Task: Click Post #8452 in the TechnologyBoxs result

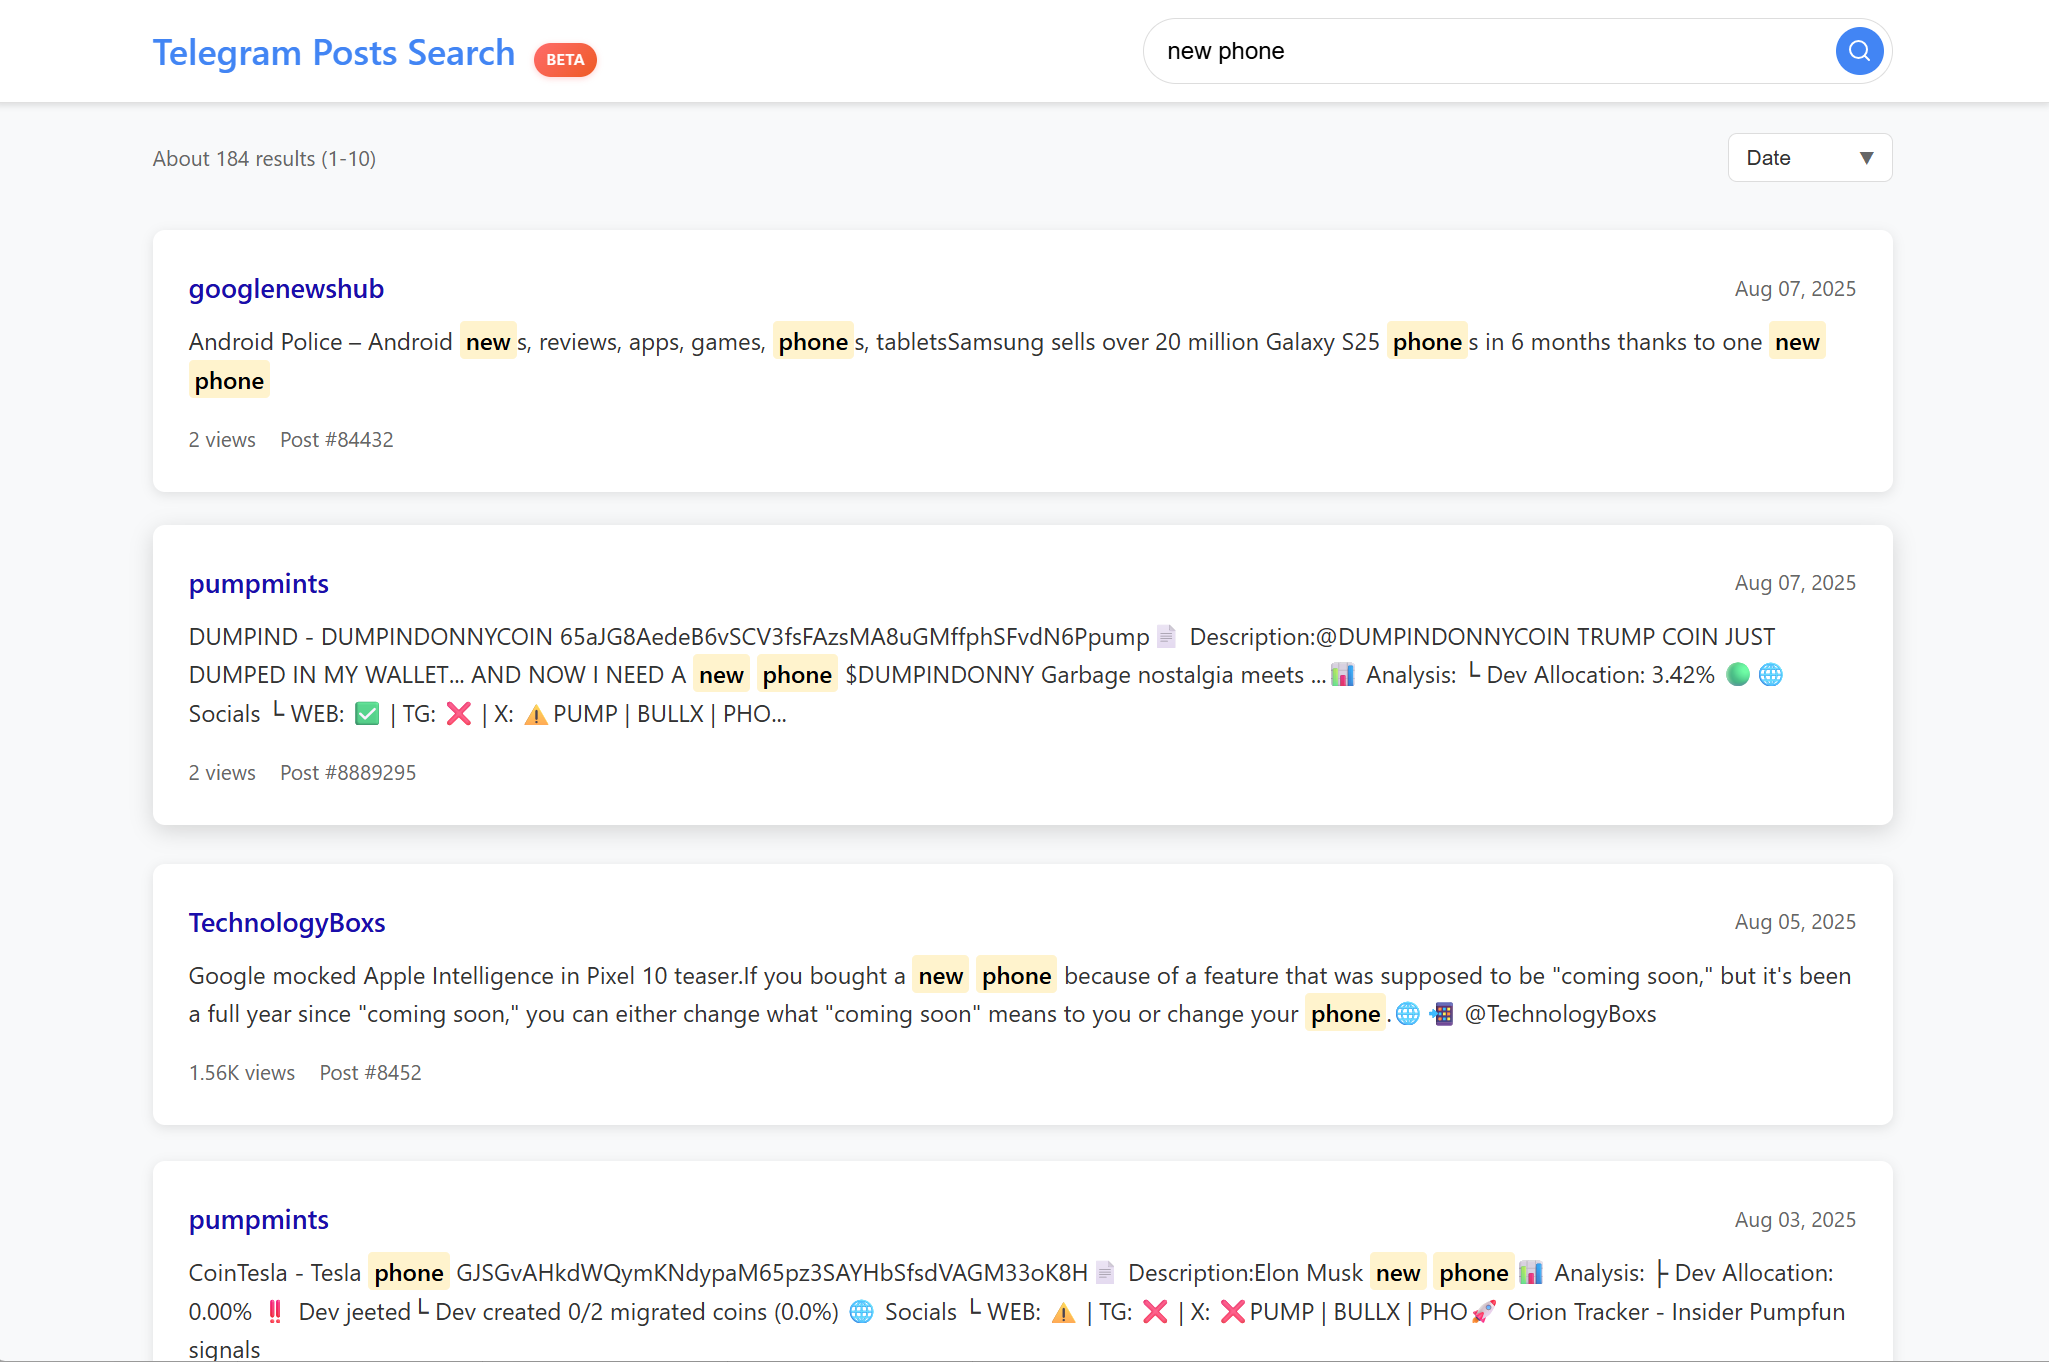Action: pos(370,1072)
